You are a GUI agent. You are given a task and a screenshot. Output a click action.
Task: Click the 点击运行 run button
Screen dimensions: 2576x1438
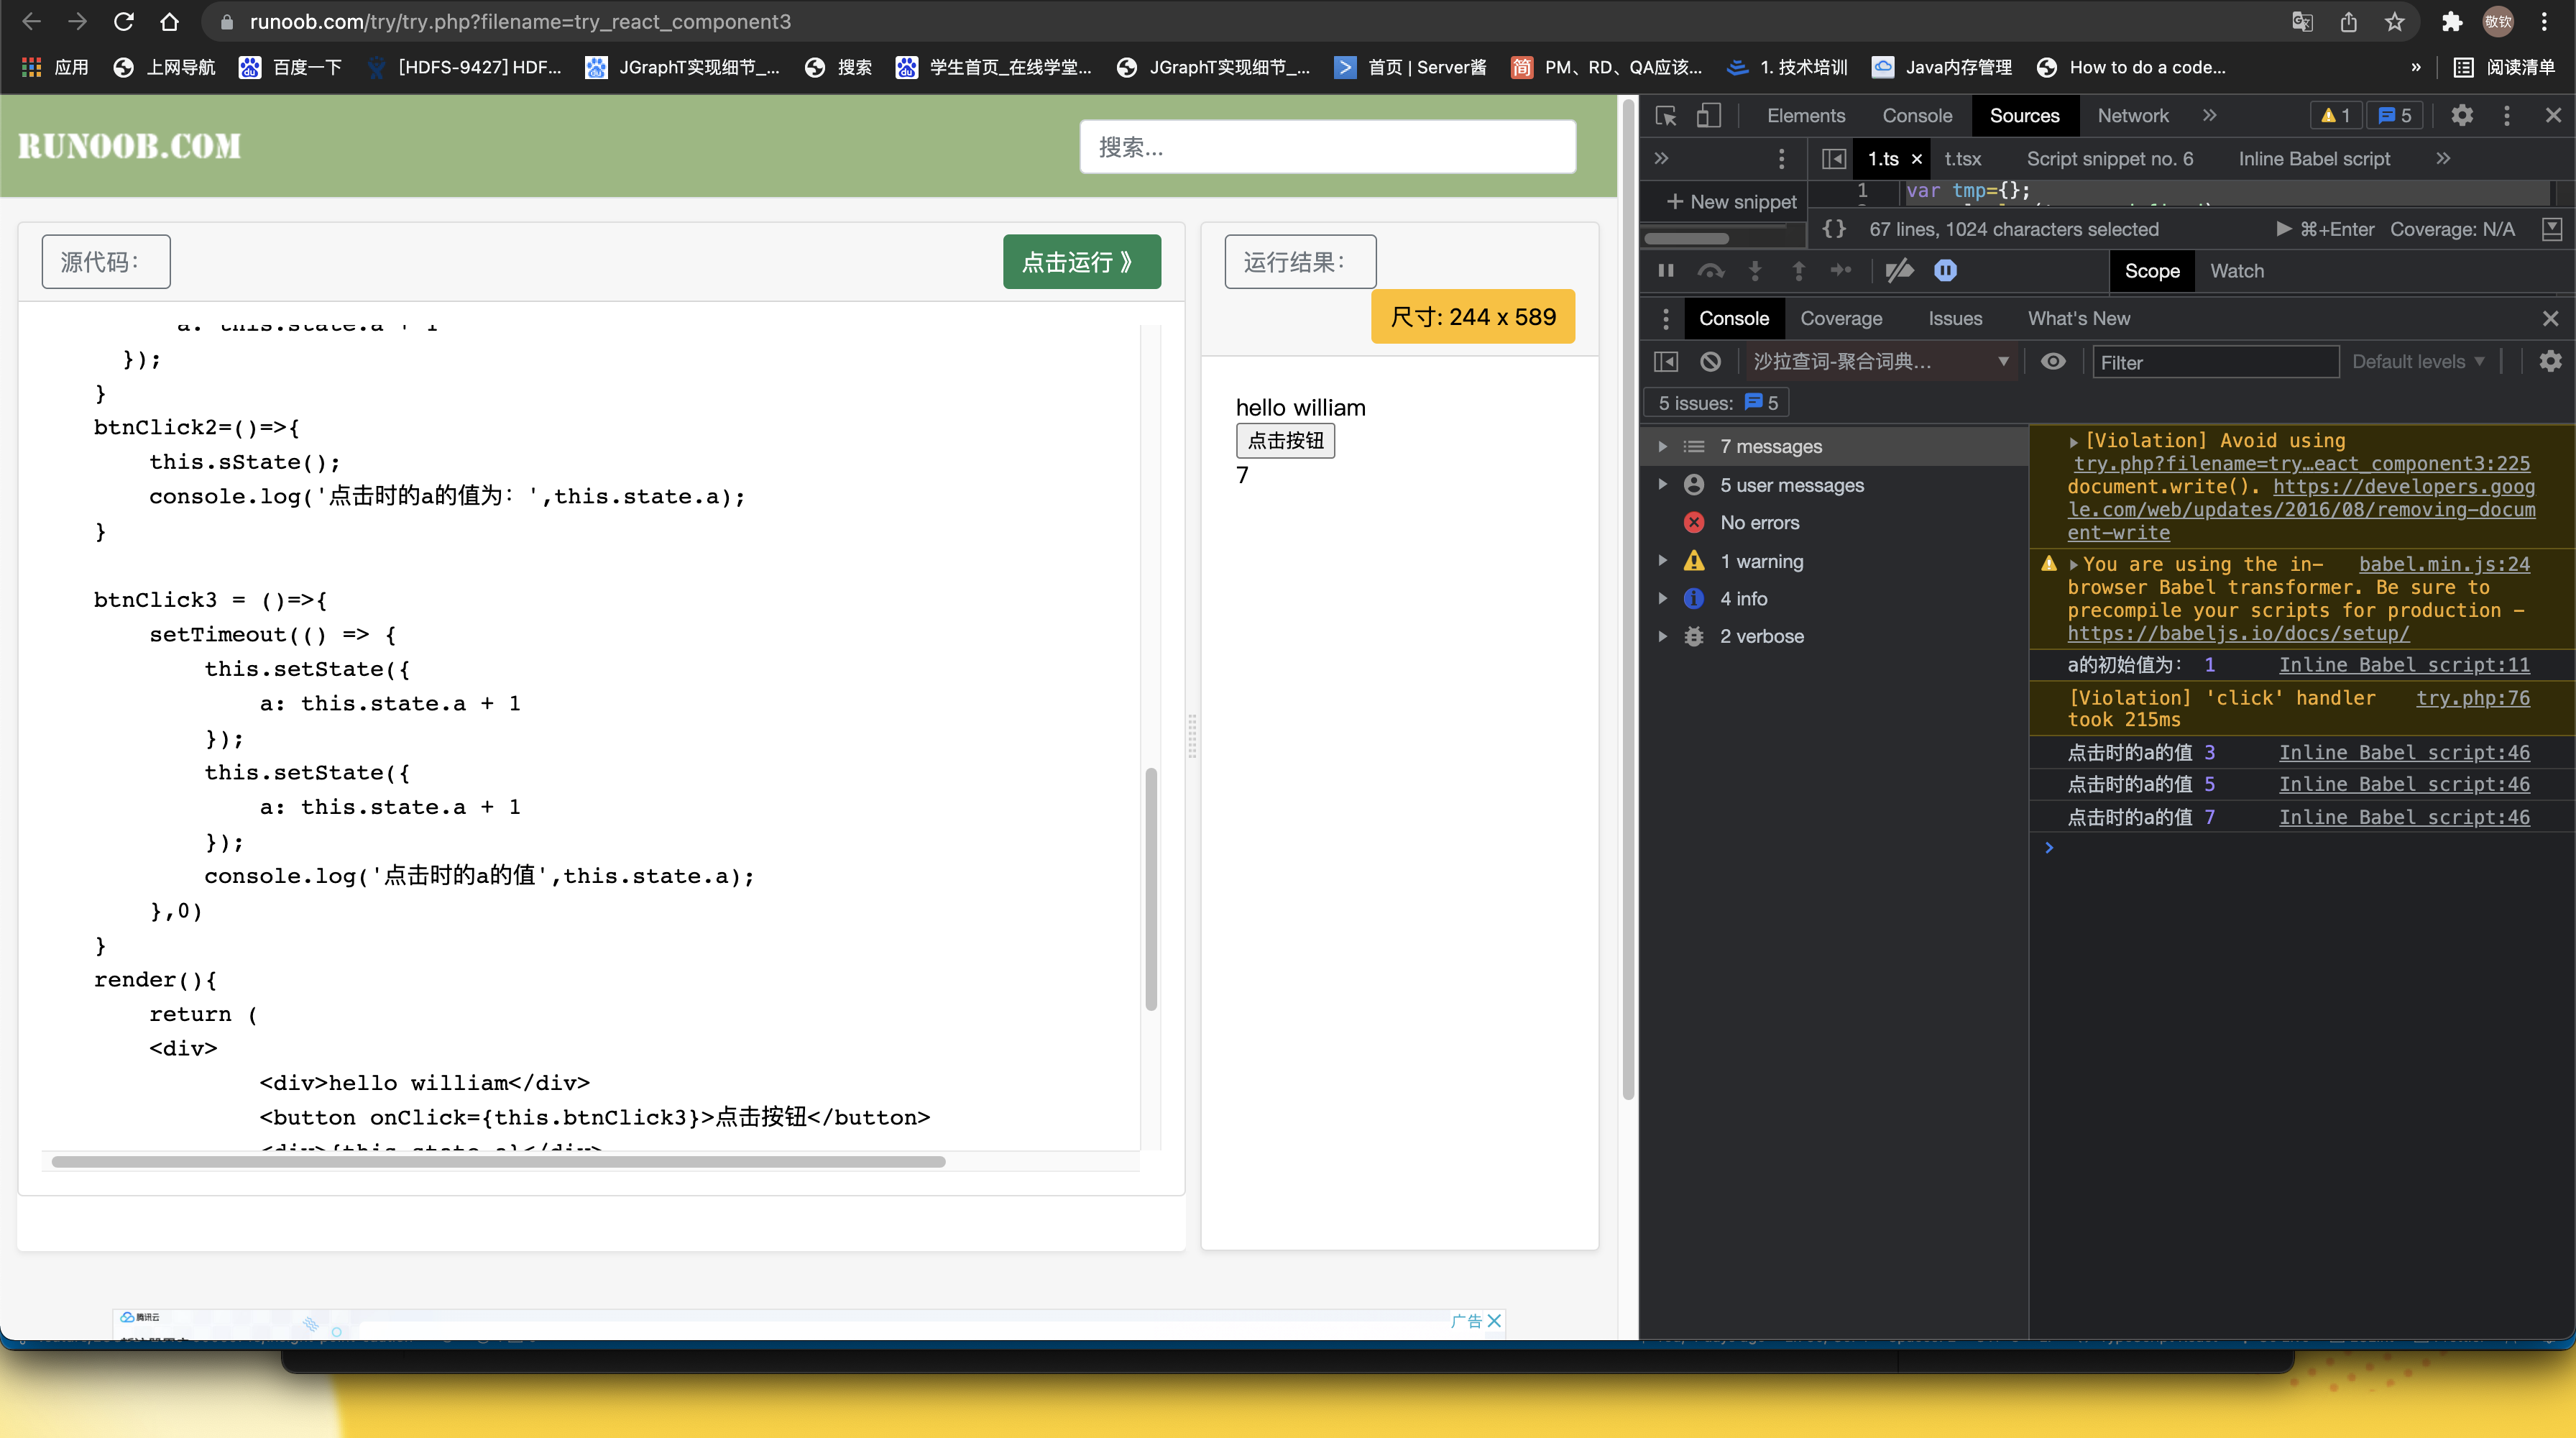pyautogui.click(x=1081, y=261)
